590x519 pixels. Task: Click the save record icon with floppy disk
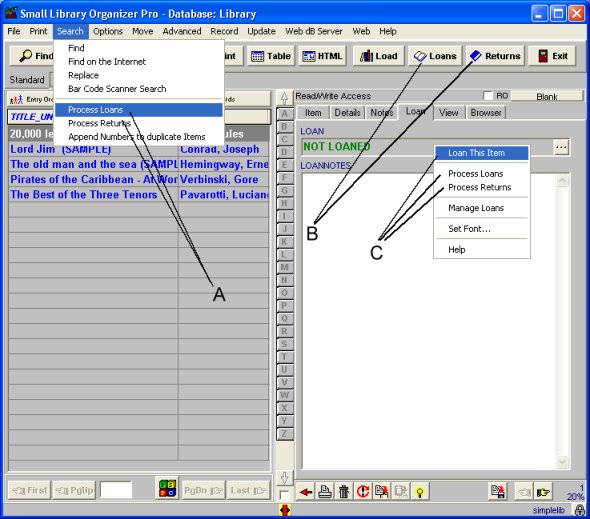tap(497, 492)
